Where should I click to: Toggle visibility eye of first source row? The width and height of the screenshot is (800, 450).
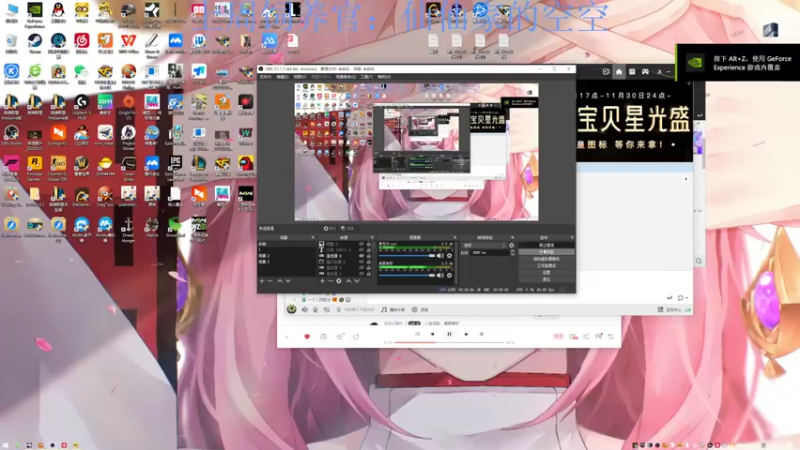point(361,244)
